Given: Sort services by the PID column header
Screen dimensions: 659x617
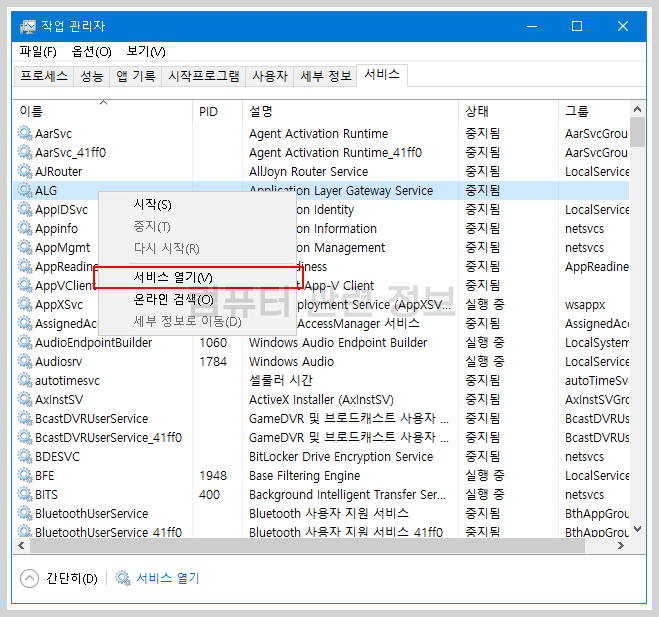Looking at the screenshot, I should point(217,111).
